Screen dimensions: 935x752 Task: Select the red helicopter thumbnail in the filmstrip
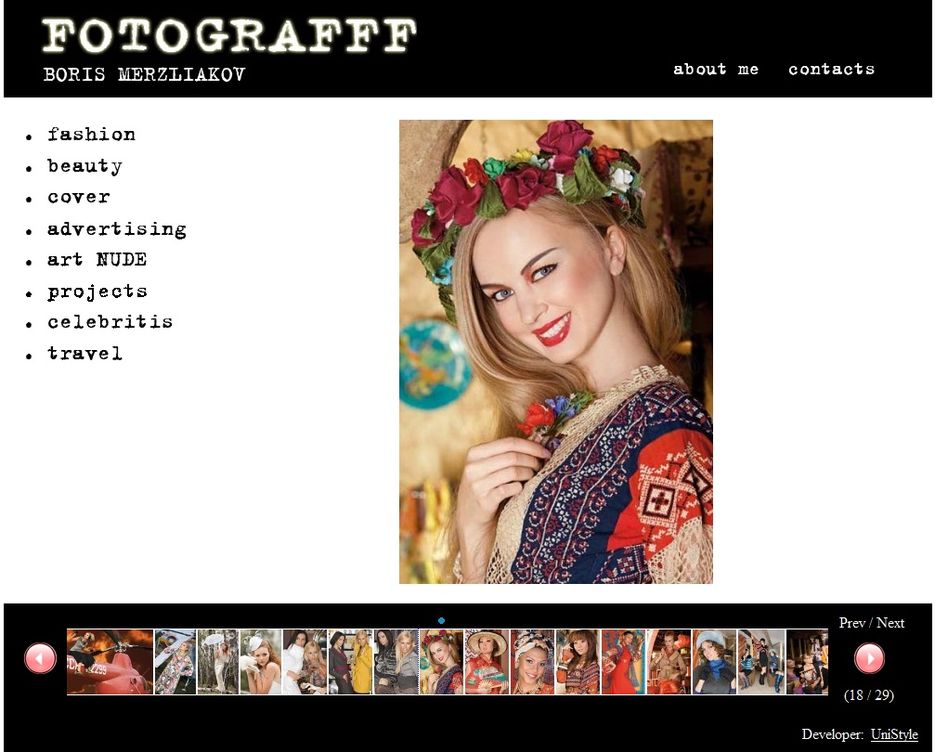point(109,660)
